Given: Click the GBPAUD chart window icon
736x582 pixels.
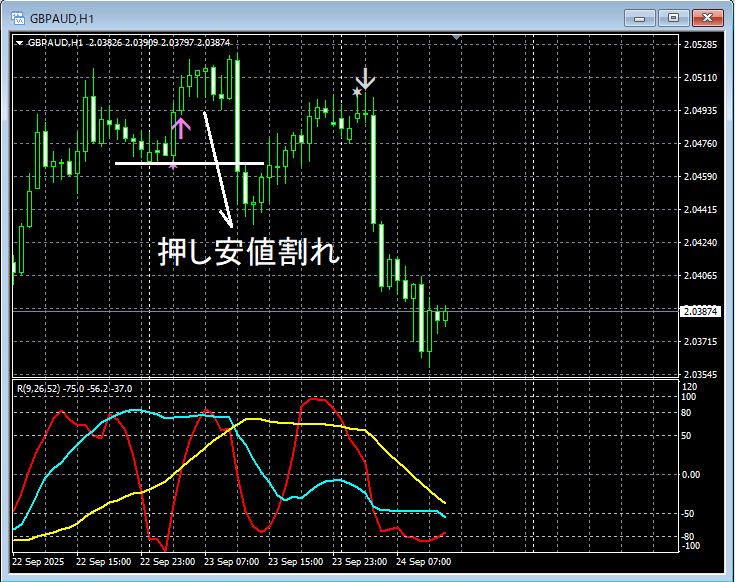Looking at the screenshot, I should [17, 17].
